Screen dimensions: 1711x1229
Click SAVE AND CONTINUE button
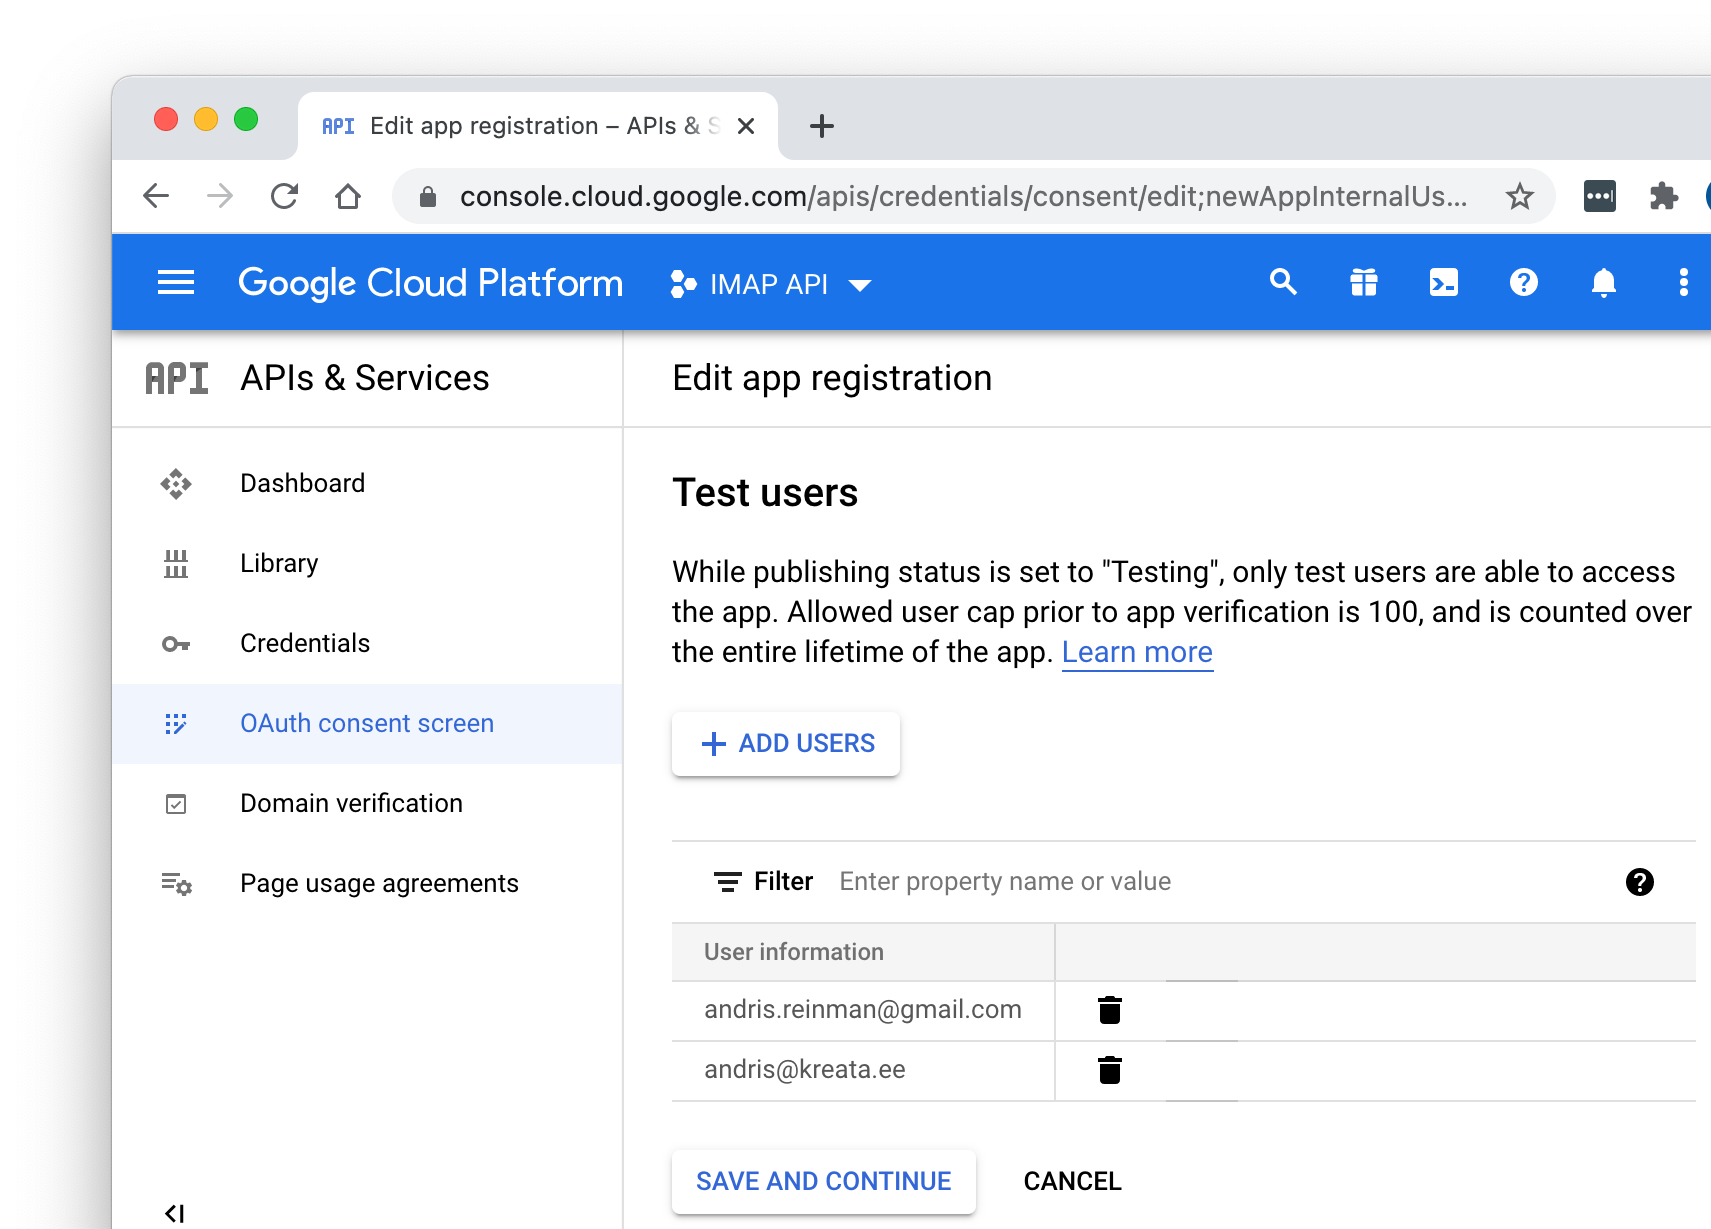(824, 1182)
